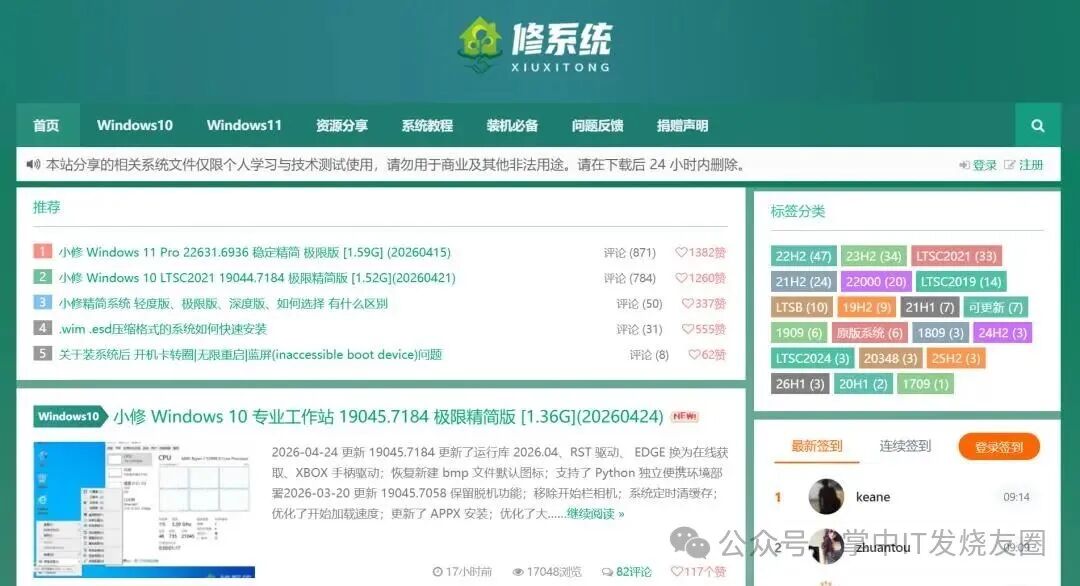Open 小修精简系统 轻度版 极限版 article
Screen dimensions: 1080x586
click(x=223, y=303)
